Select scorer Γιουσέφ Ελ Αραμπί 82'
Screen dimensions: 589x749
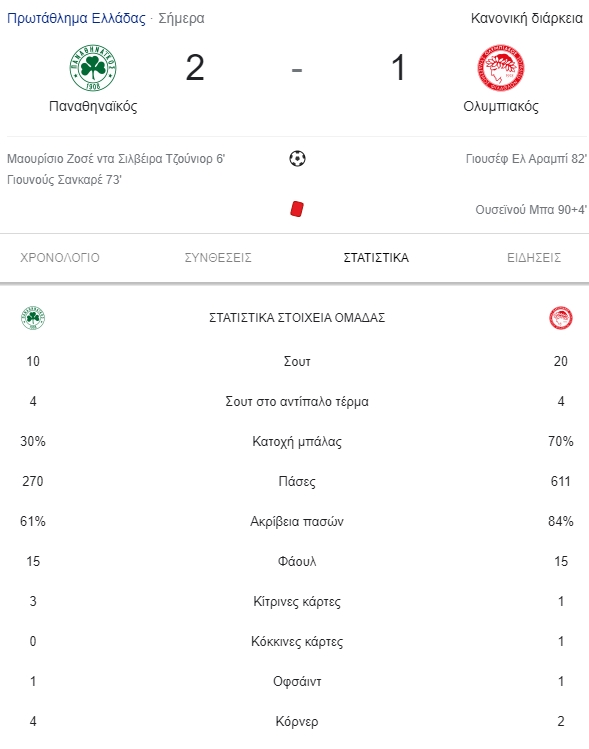[x=526, y=159]
